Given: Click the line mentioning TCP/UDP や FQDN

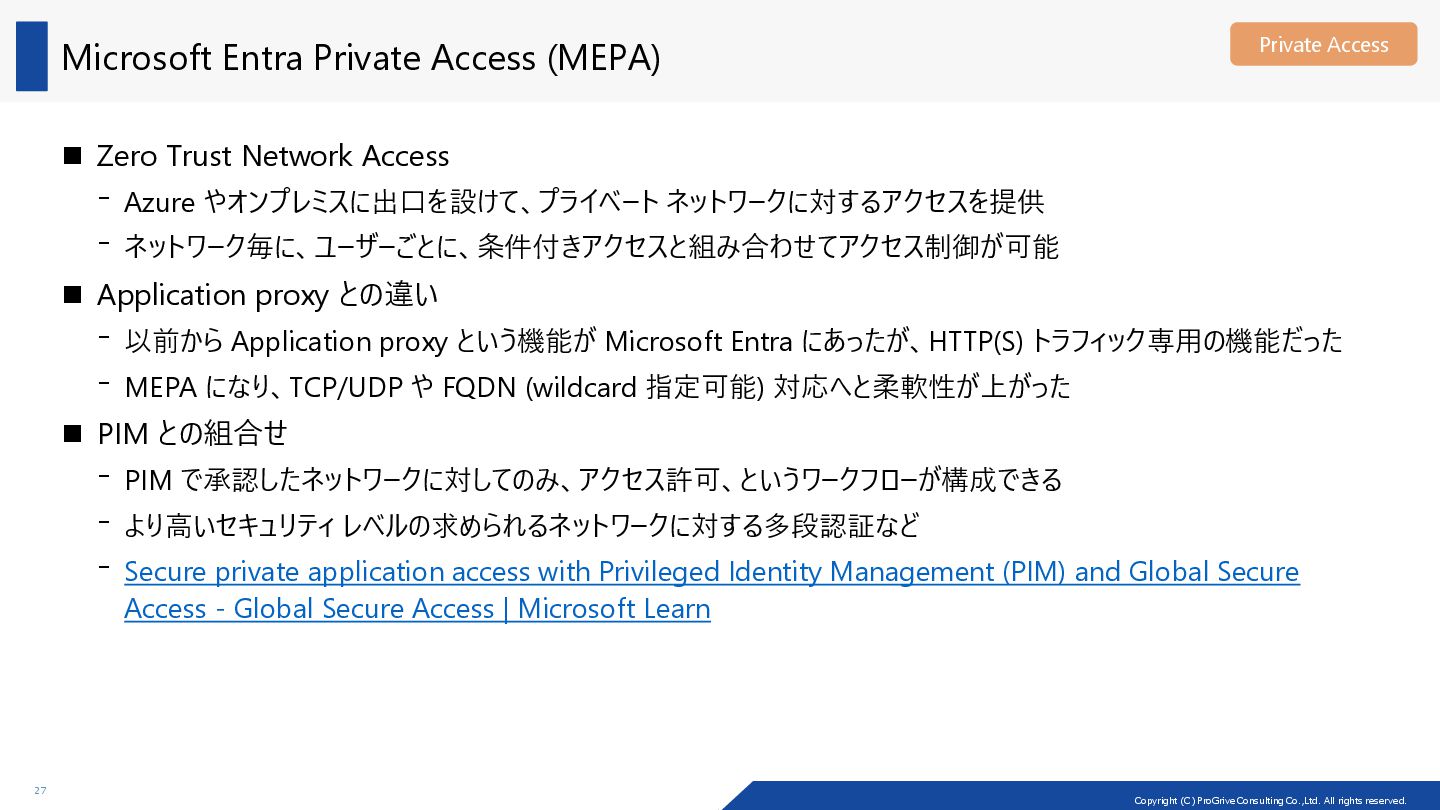Looking at the screenshot, I should [597, 386].
